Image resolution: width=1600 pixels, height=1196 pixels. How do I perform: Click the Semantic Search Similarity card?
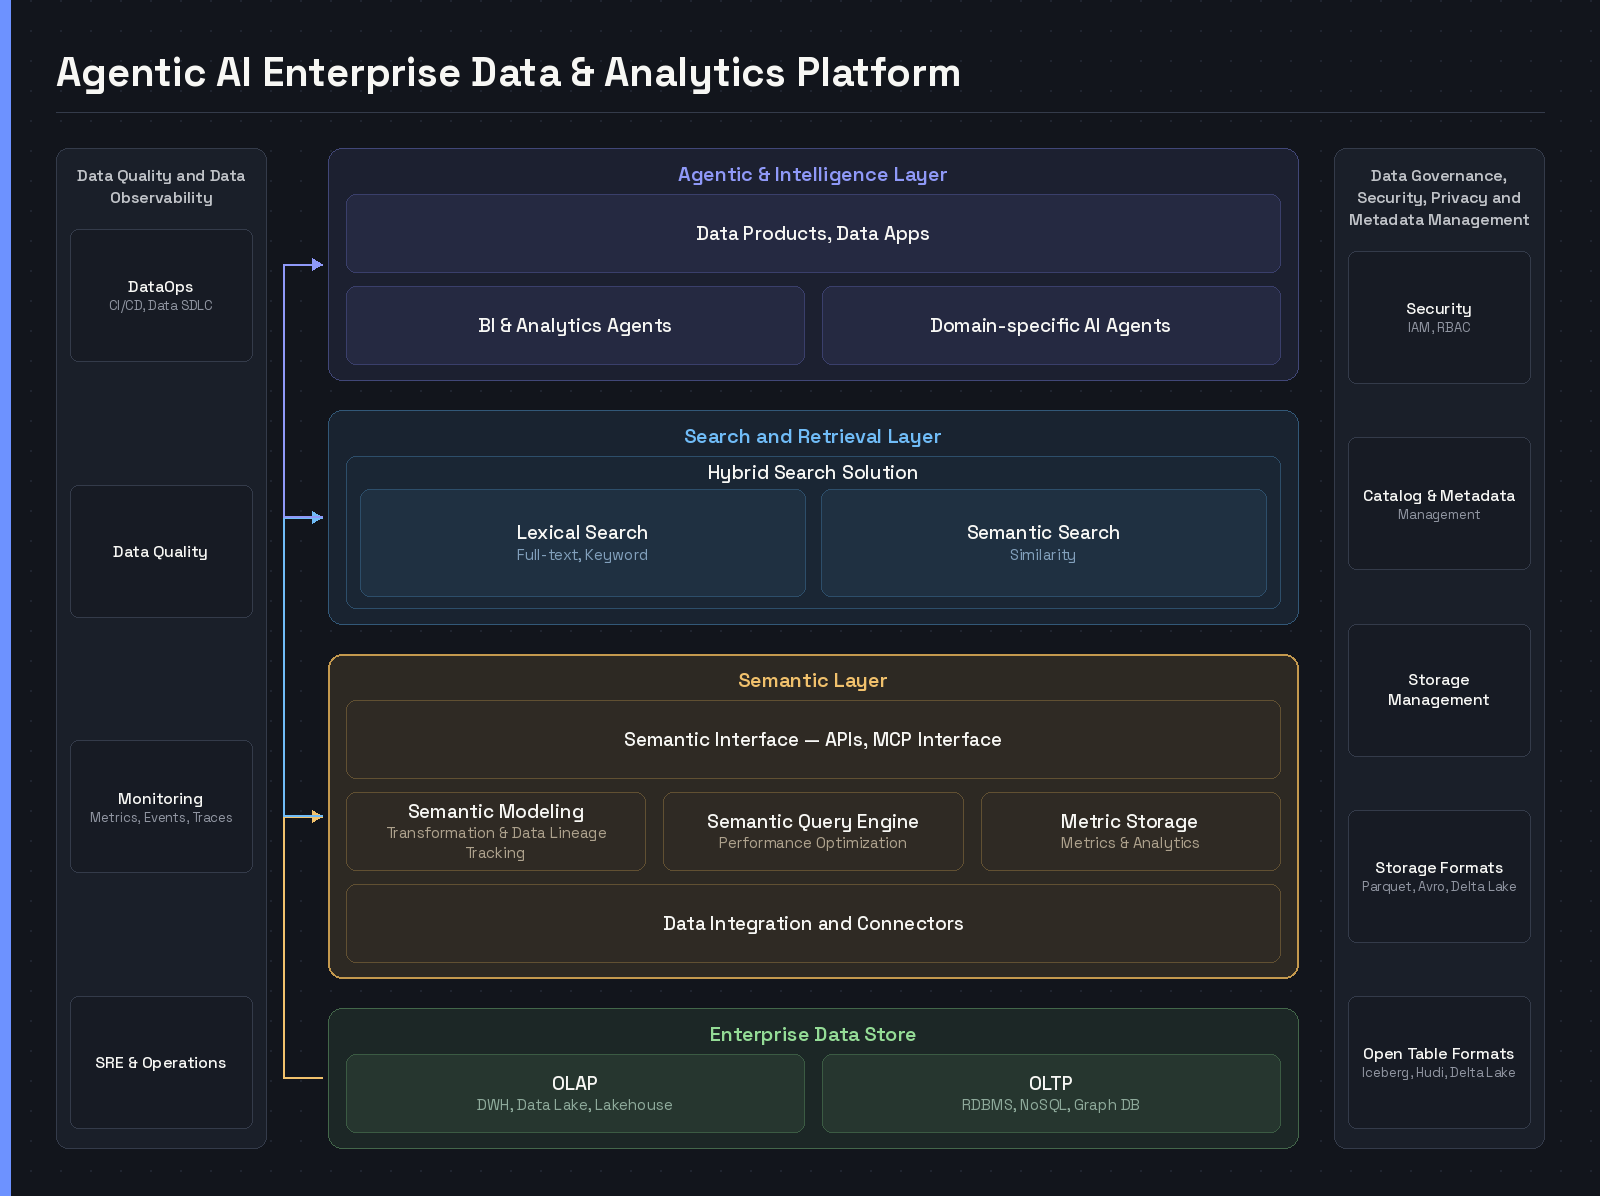1044,543
